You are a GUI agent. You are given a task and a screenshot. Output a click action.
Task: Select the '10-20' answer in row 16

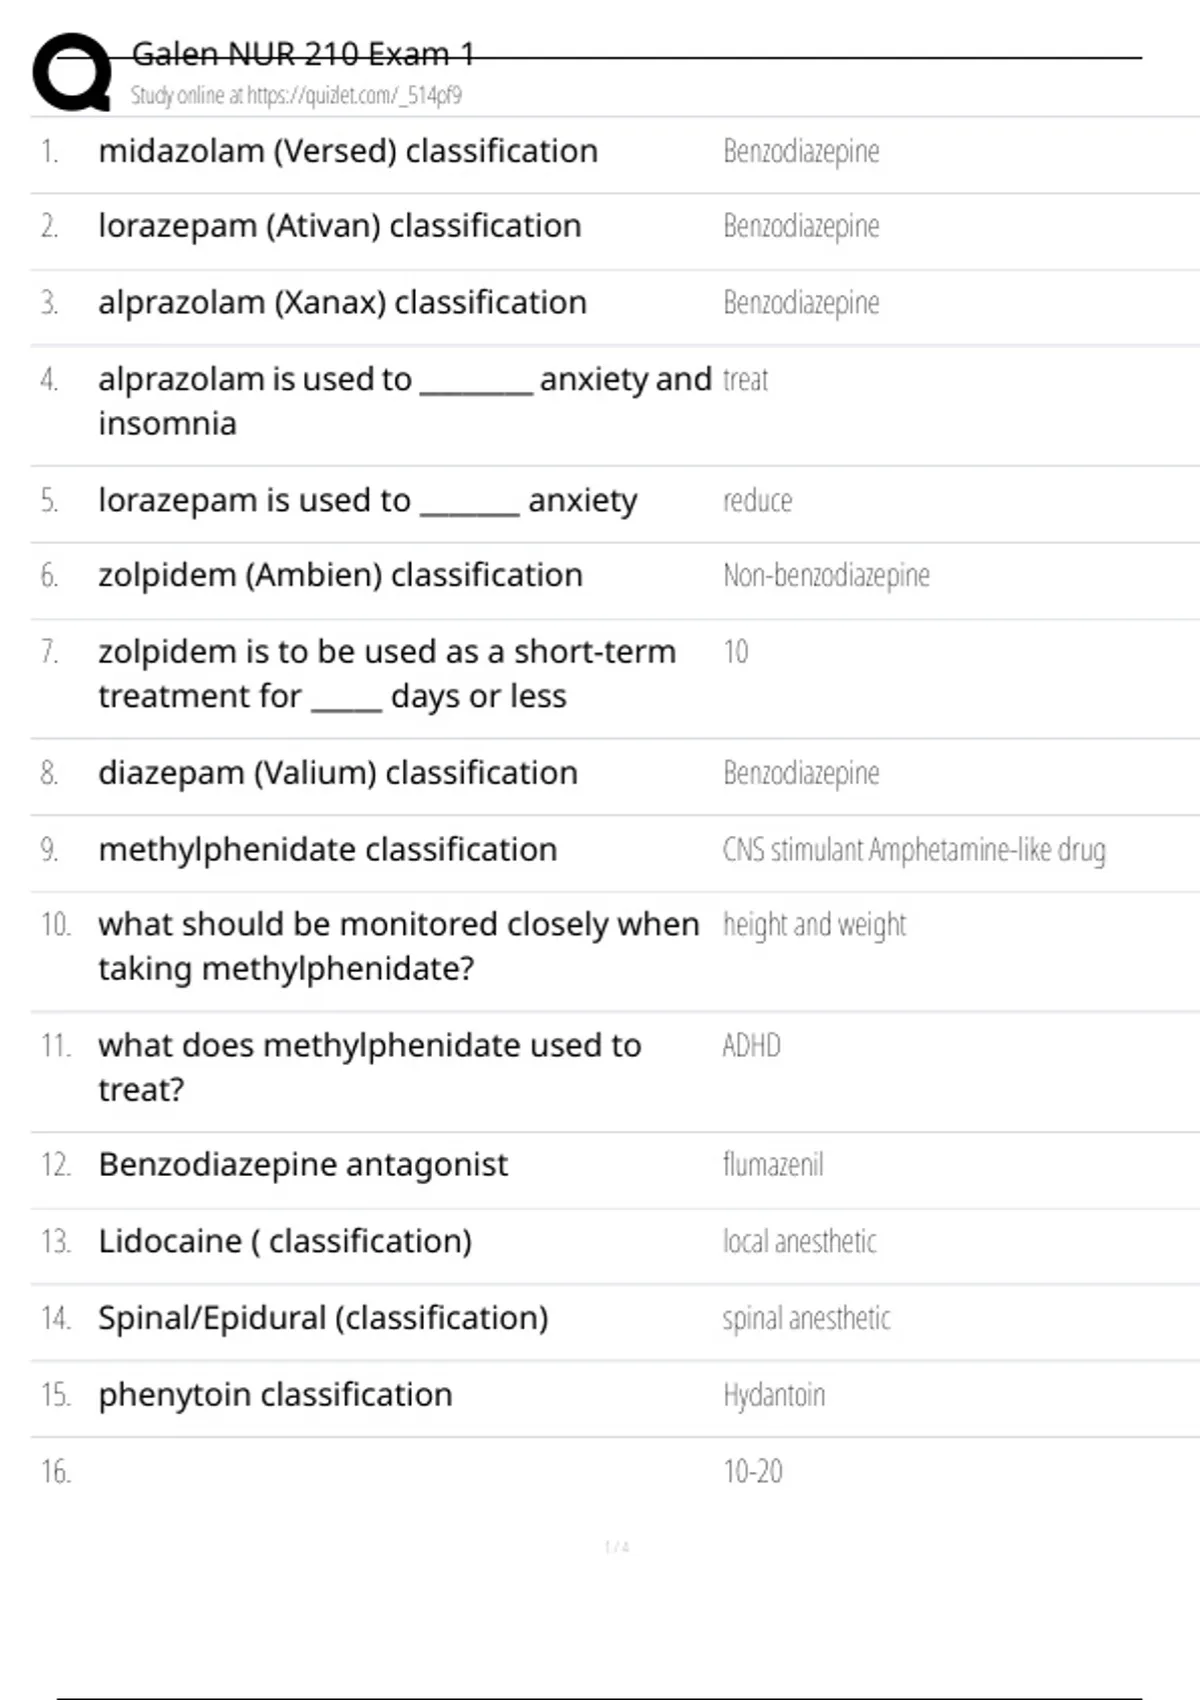coord(753,1472)
